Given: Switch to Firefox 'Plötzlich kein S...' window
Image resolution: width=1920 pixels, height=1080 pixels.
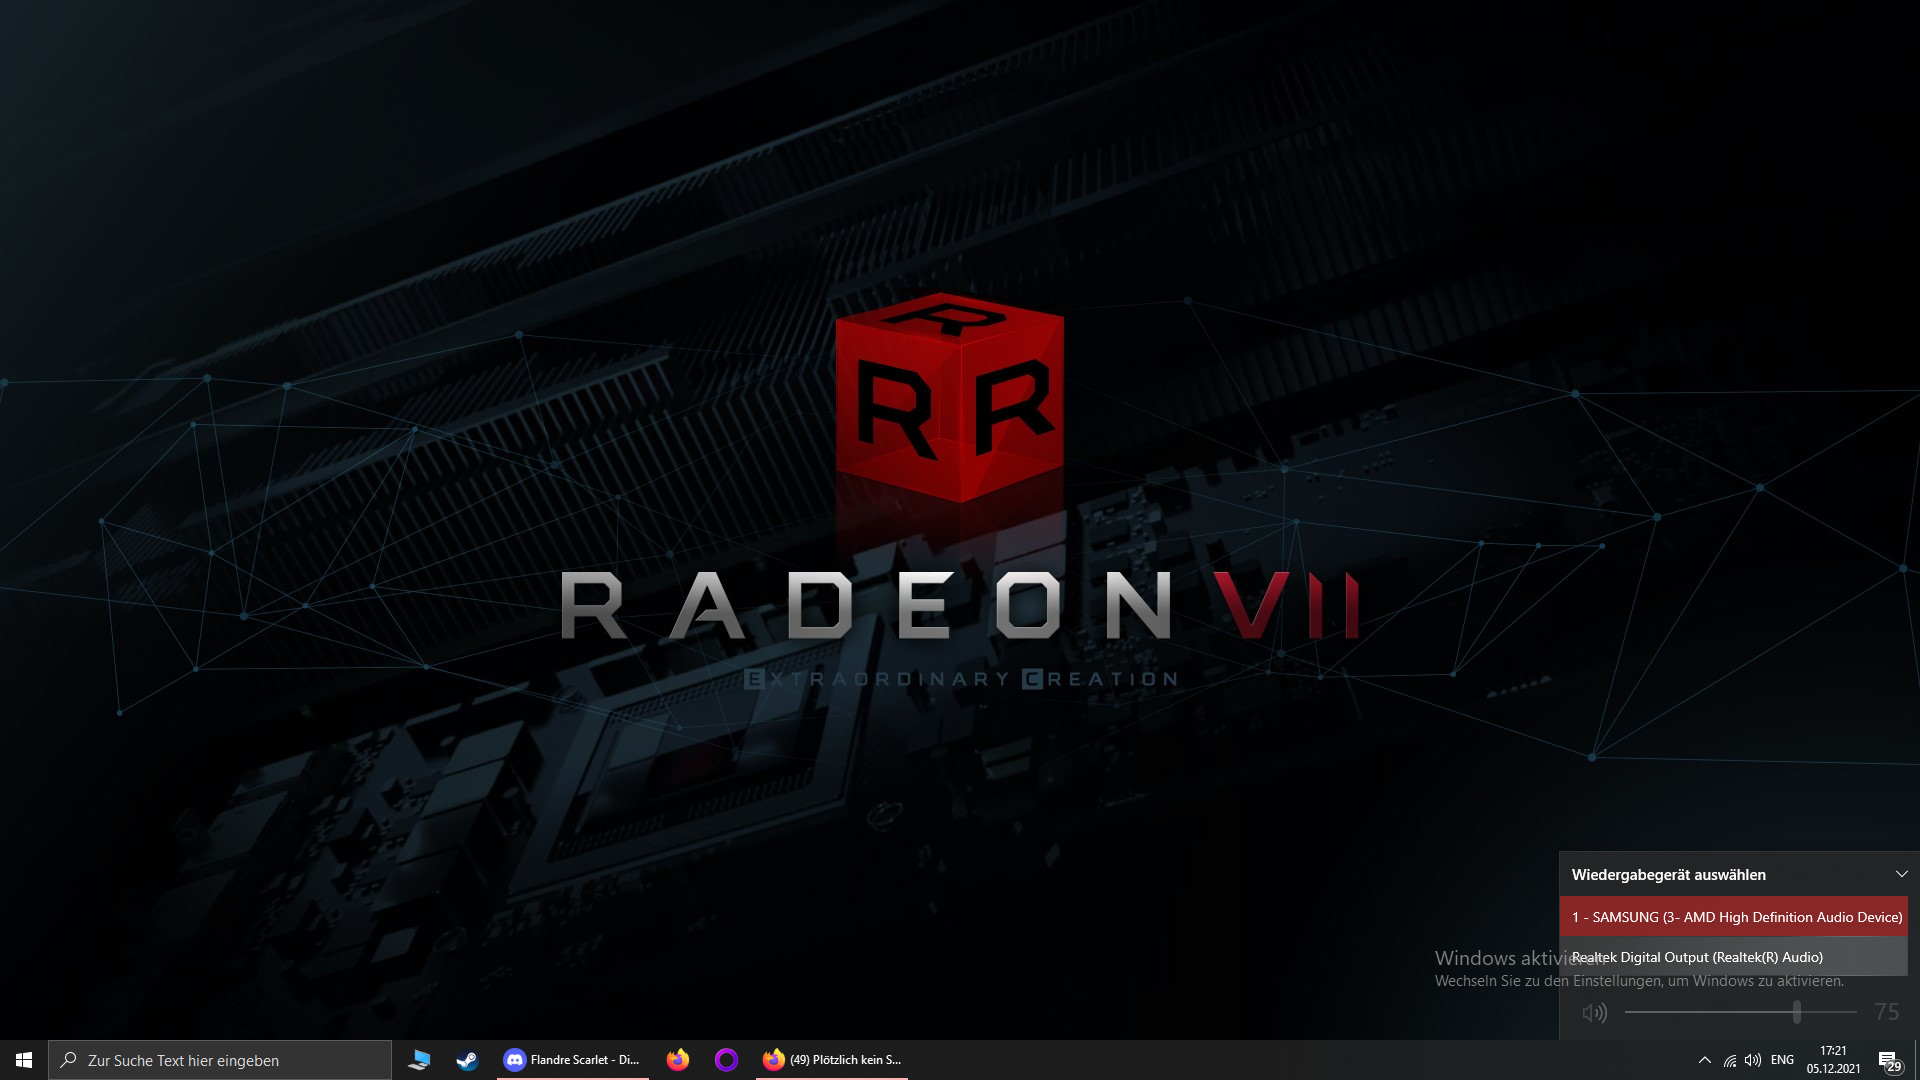Looking at the screenshot, I should [x=832, y=1060].
